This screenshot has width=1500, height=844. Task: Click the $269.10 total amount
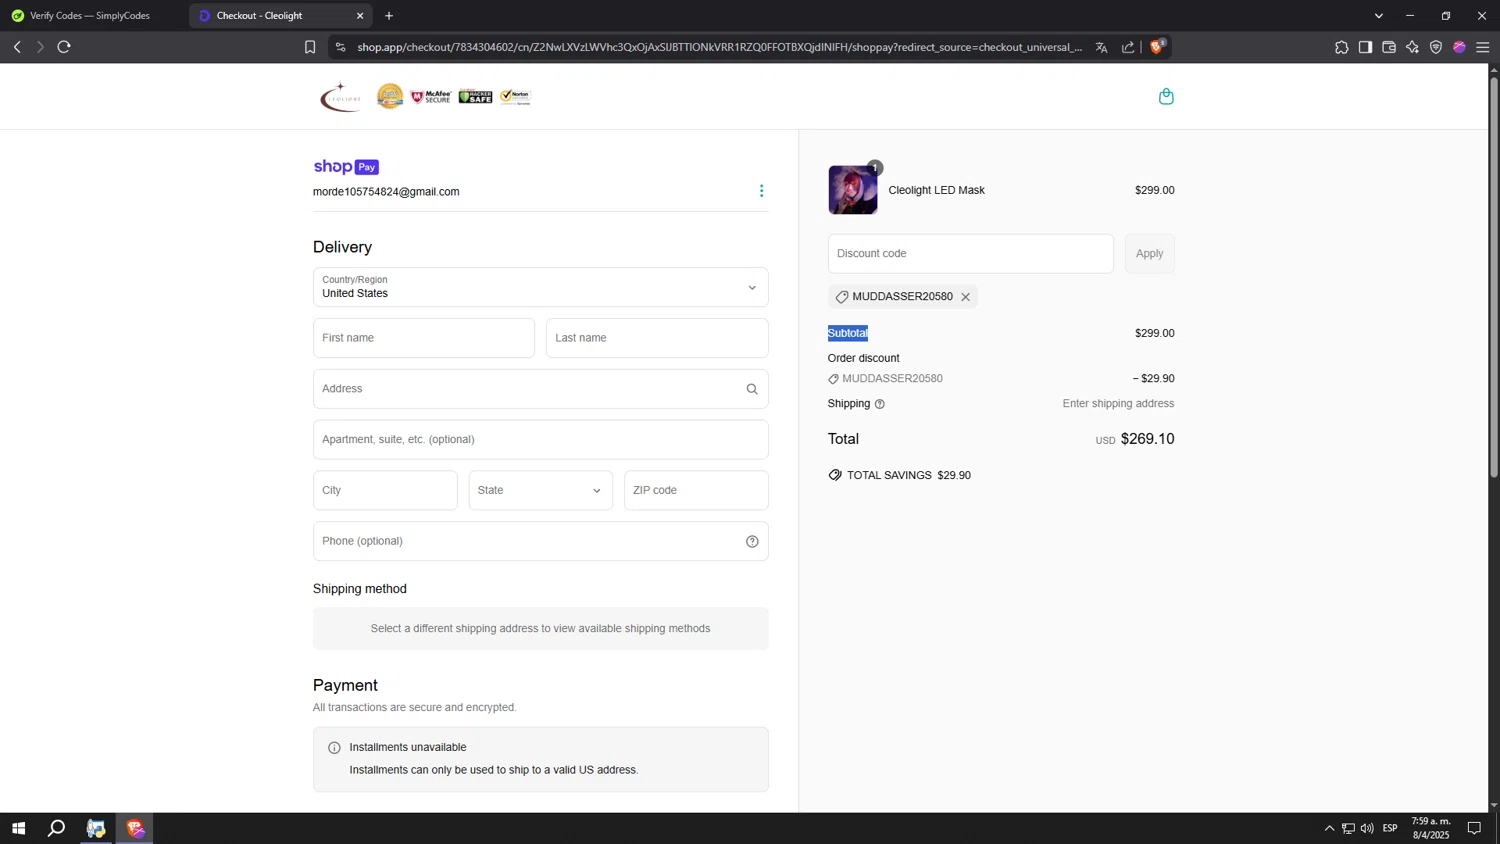pyautogui.click(x=1147, y=439)
